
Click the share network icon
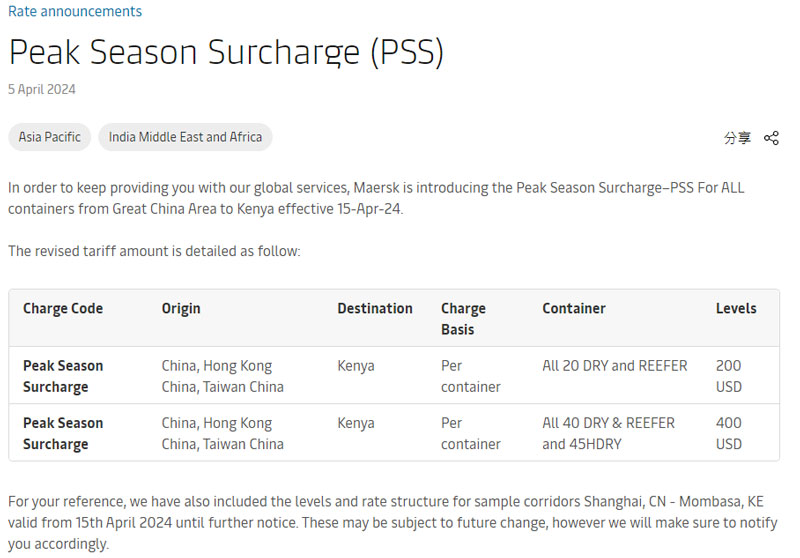[x=771, y=138]
